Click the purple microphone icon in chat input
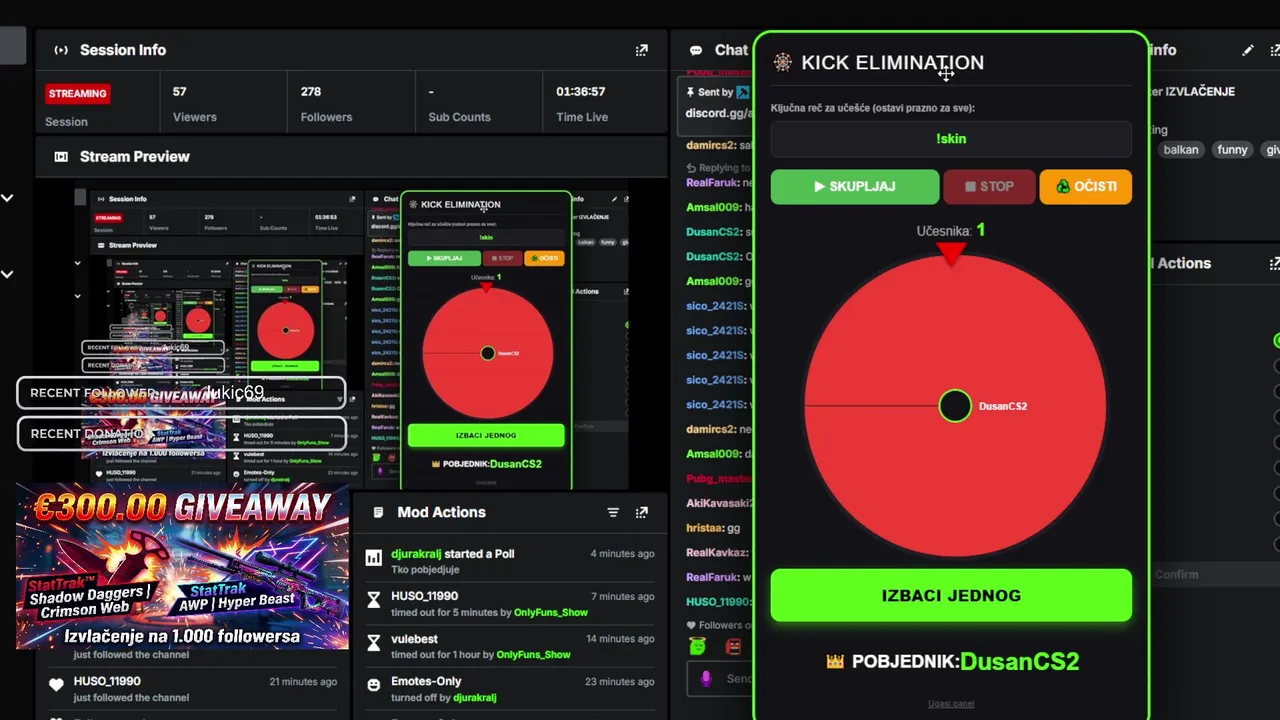Image resolution: width=1280 pixels, height=720 pixels. coord(706,679)
